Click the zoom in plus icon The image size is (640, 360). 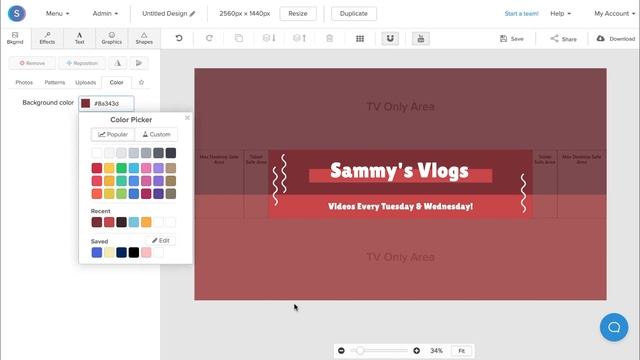pyautogui.click(x=416, y=351)
